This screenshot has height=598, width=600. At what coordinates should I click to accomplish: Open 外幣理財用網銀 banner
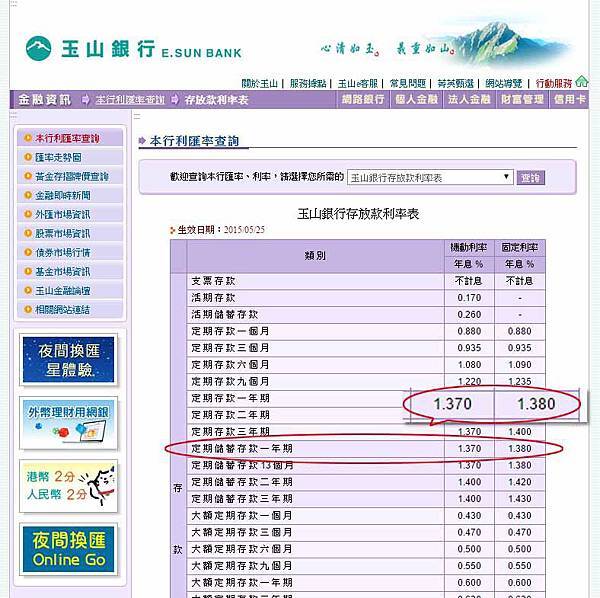pos(68,423)
